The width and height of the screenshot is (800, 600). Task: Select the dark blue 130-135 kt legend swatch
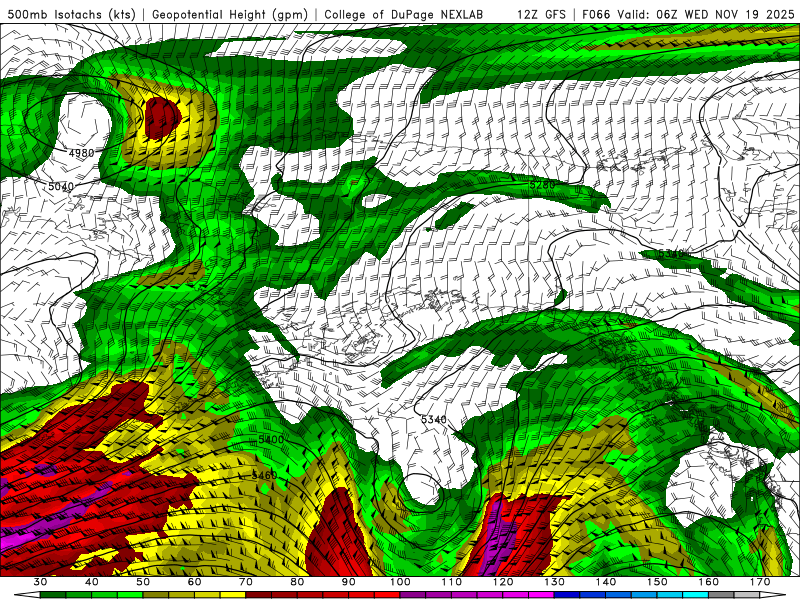pyautogui.click(x=567, y=595)
